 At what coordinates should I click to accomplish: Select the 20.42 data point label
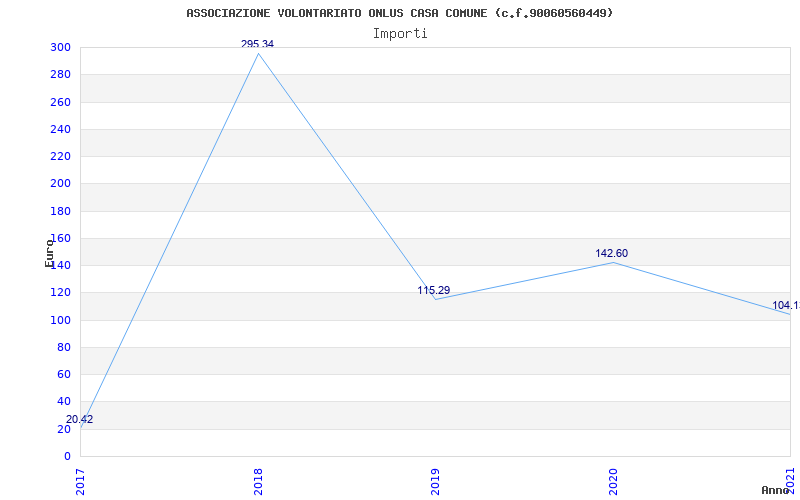point(80,419)
